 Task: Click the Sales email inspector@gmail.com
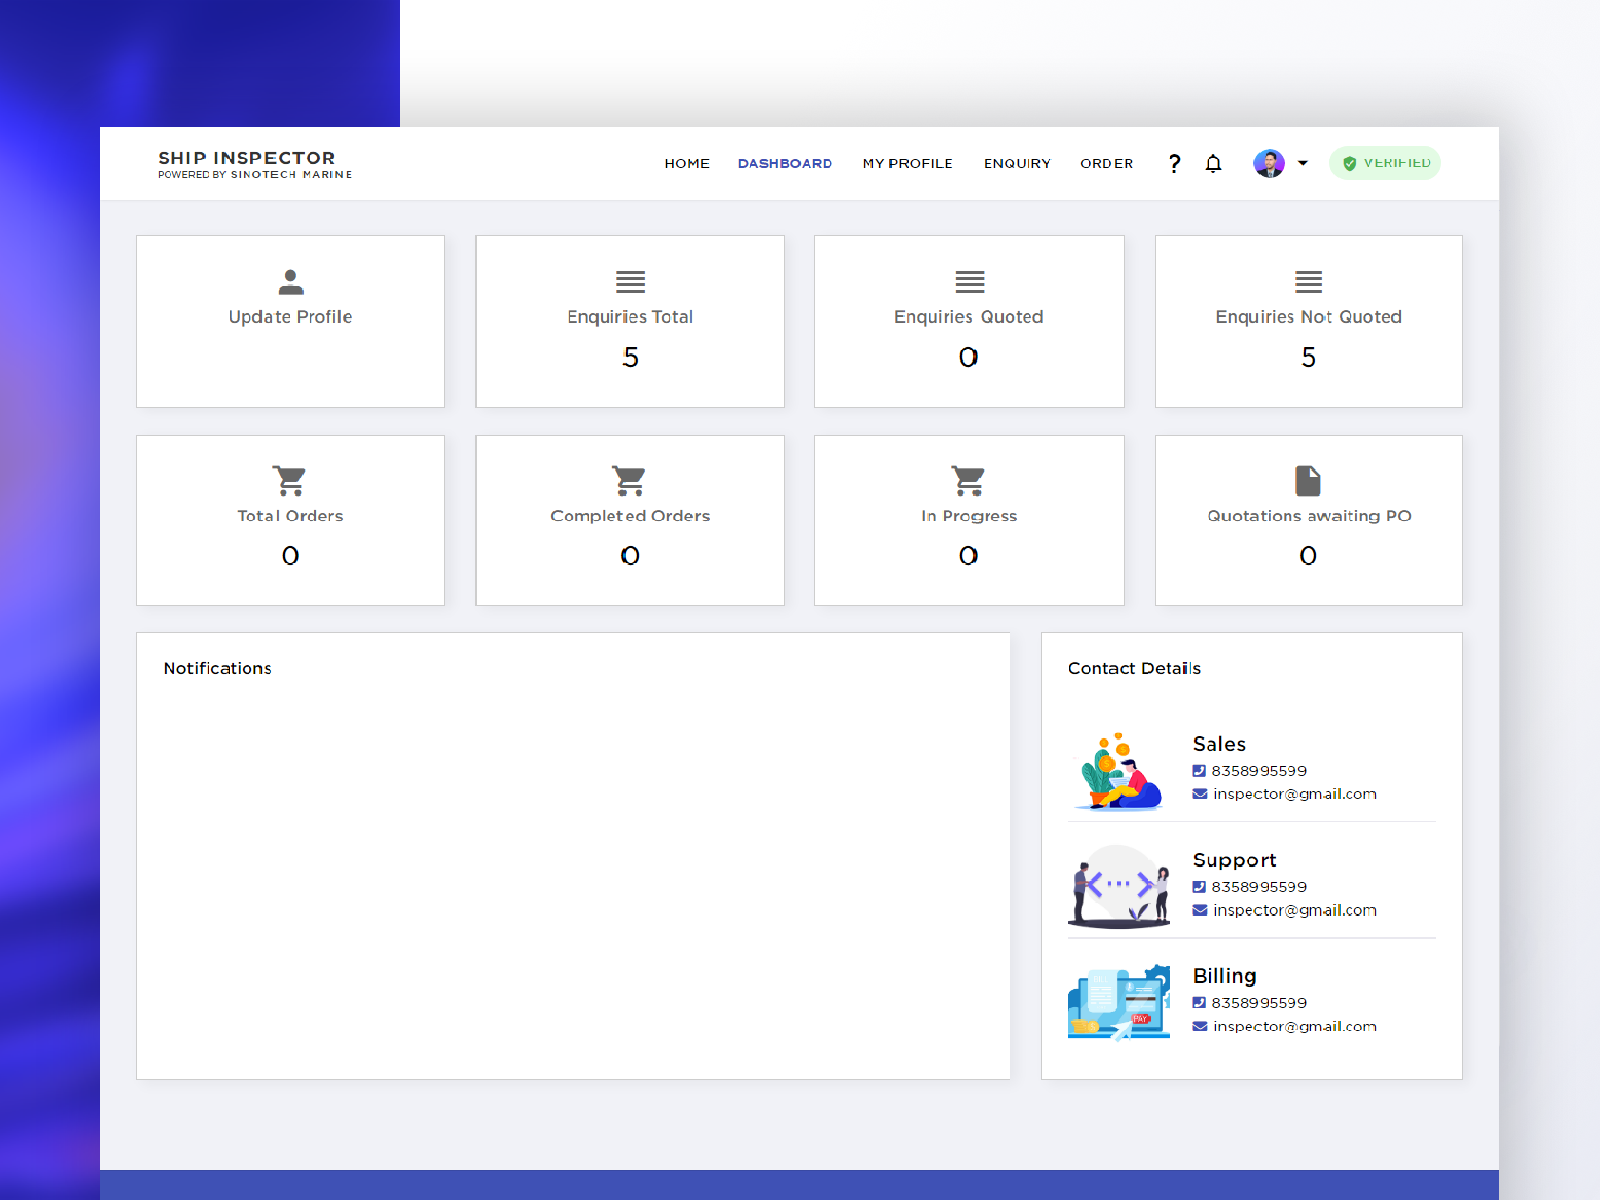pos(1295,794)
